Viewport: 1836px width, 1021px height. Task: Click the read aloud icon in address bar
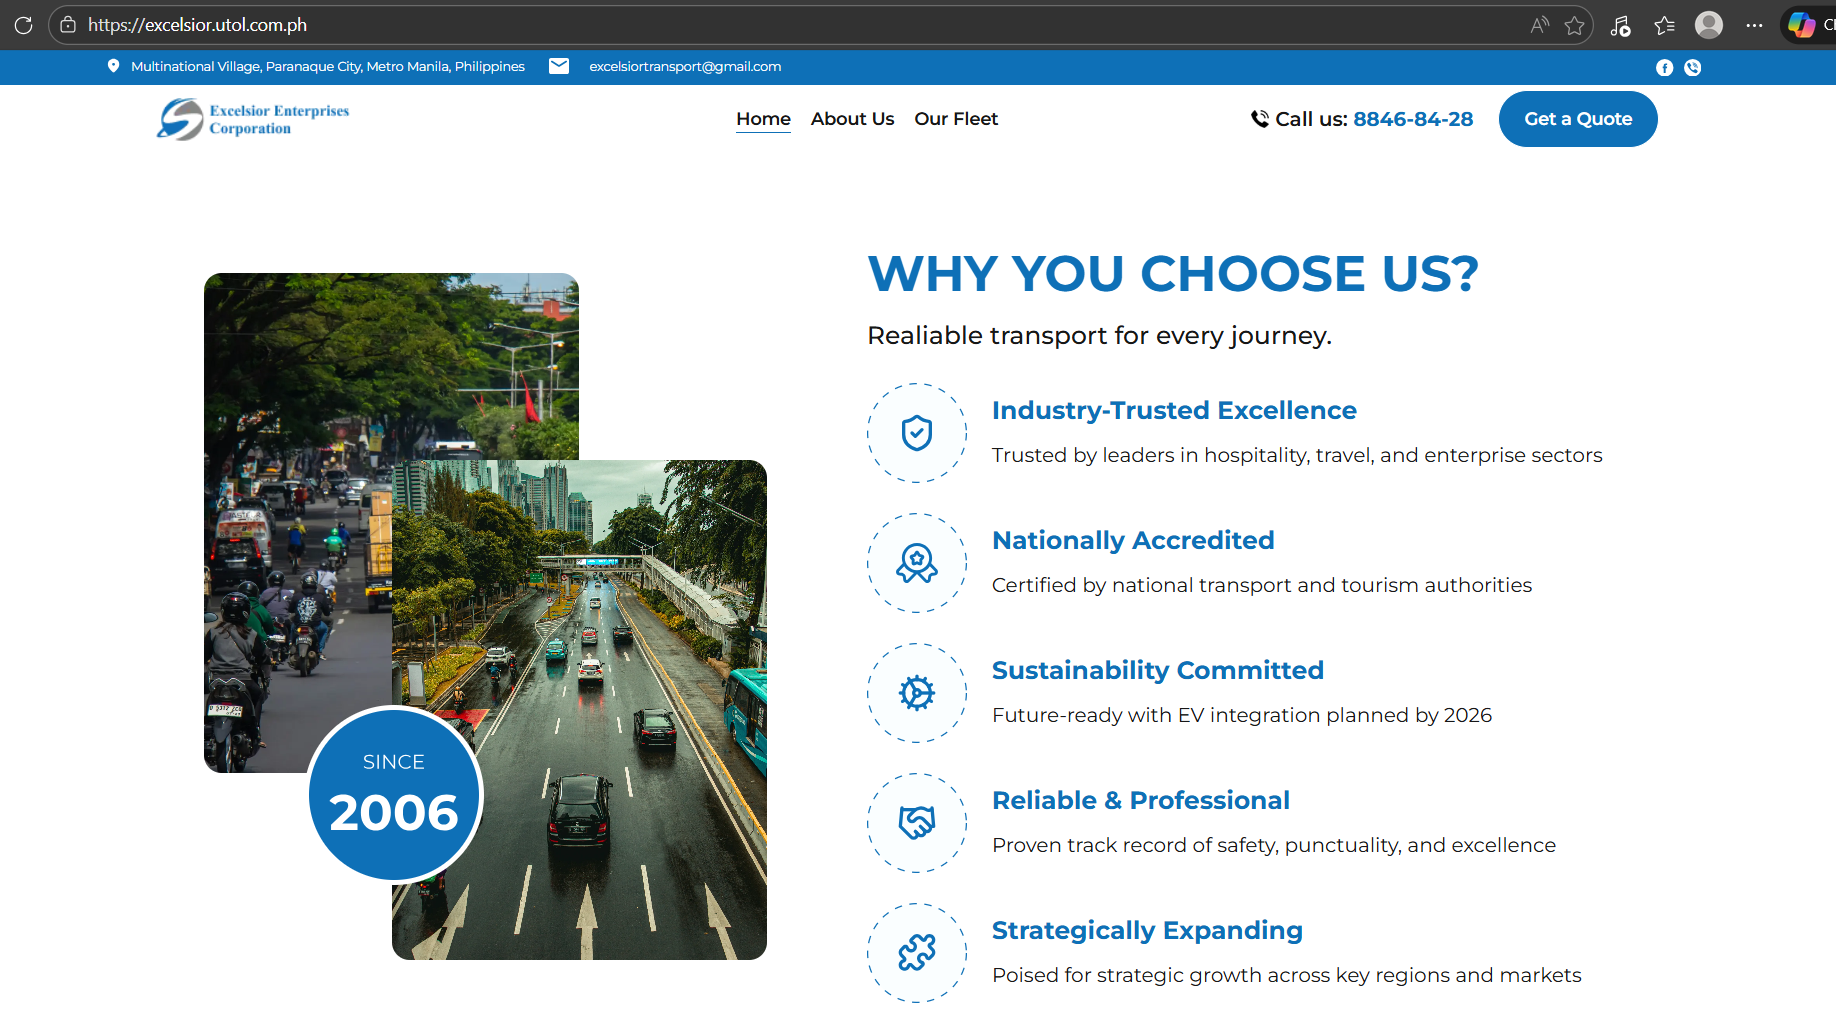pos(1539,25)
